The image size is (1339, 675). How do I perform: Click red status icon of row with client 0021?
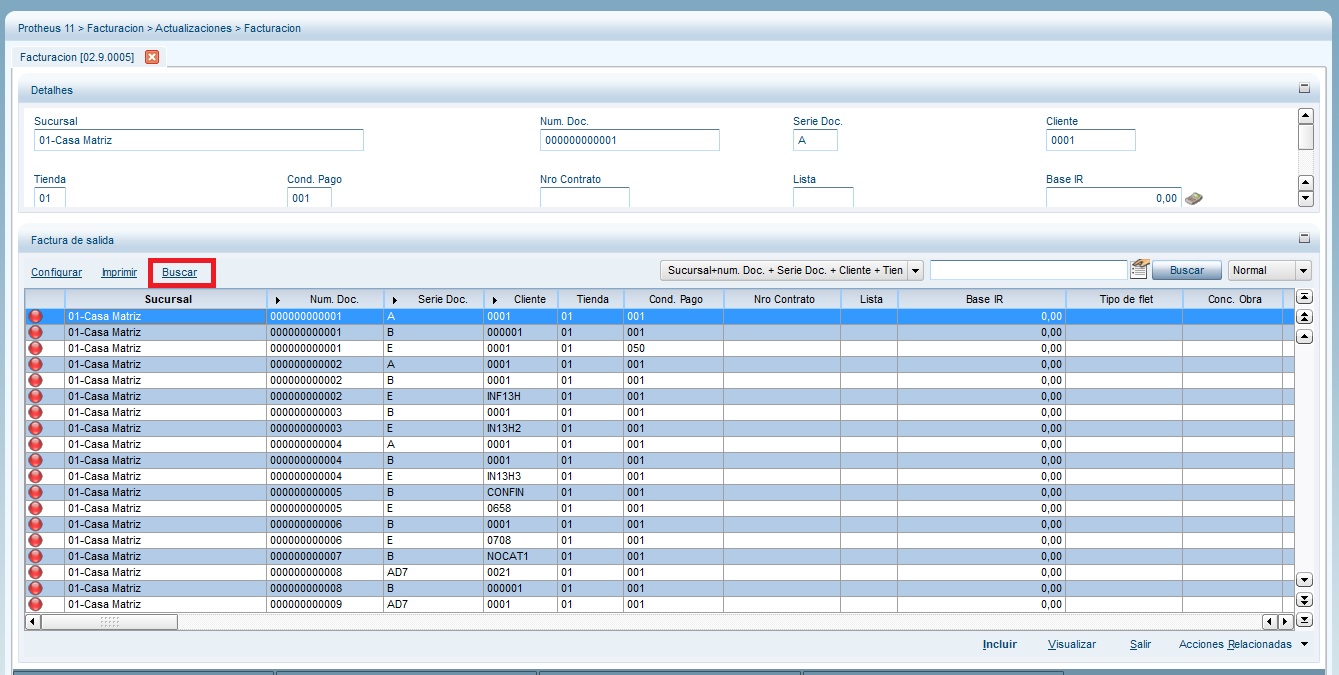point(36,572)
